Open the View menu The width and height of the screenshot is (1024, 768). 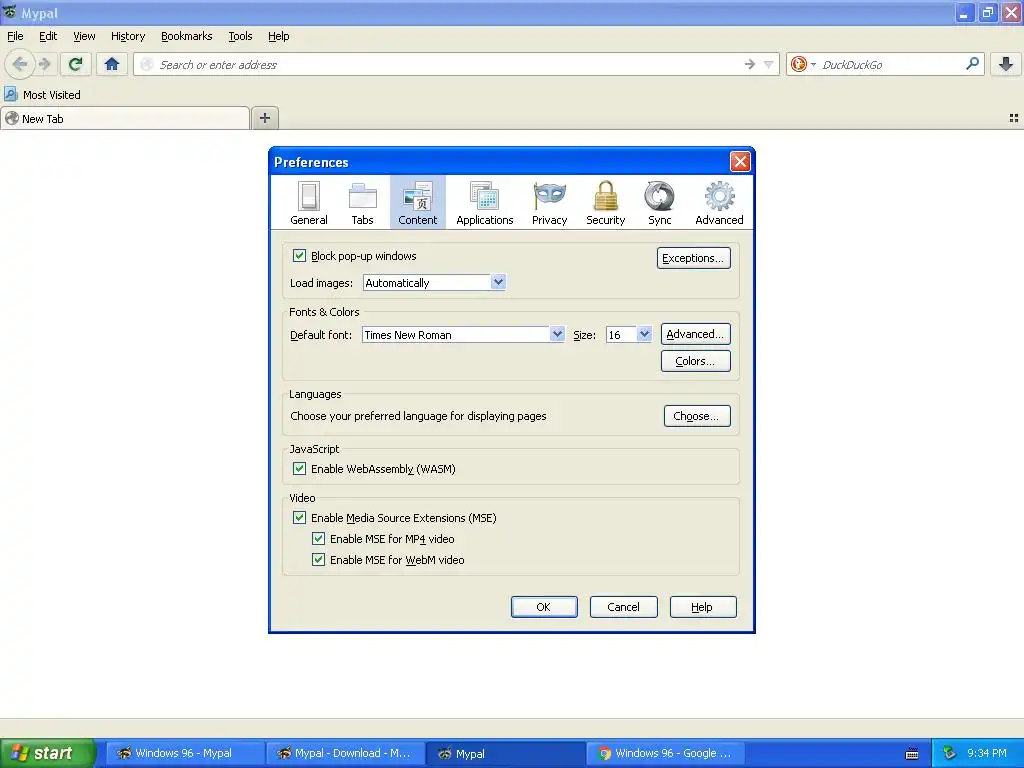[84, 36]
